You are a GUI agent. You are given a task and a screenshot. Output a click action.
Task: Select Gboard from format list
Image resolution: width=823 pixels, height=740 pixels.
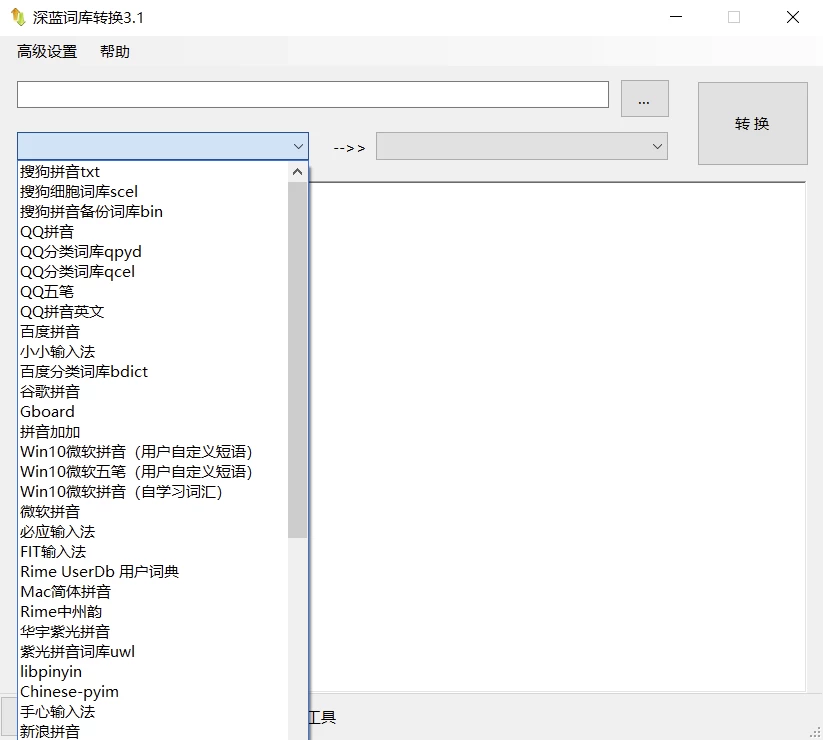[47, 412]
